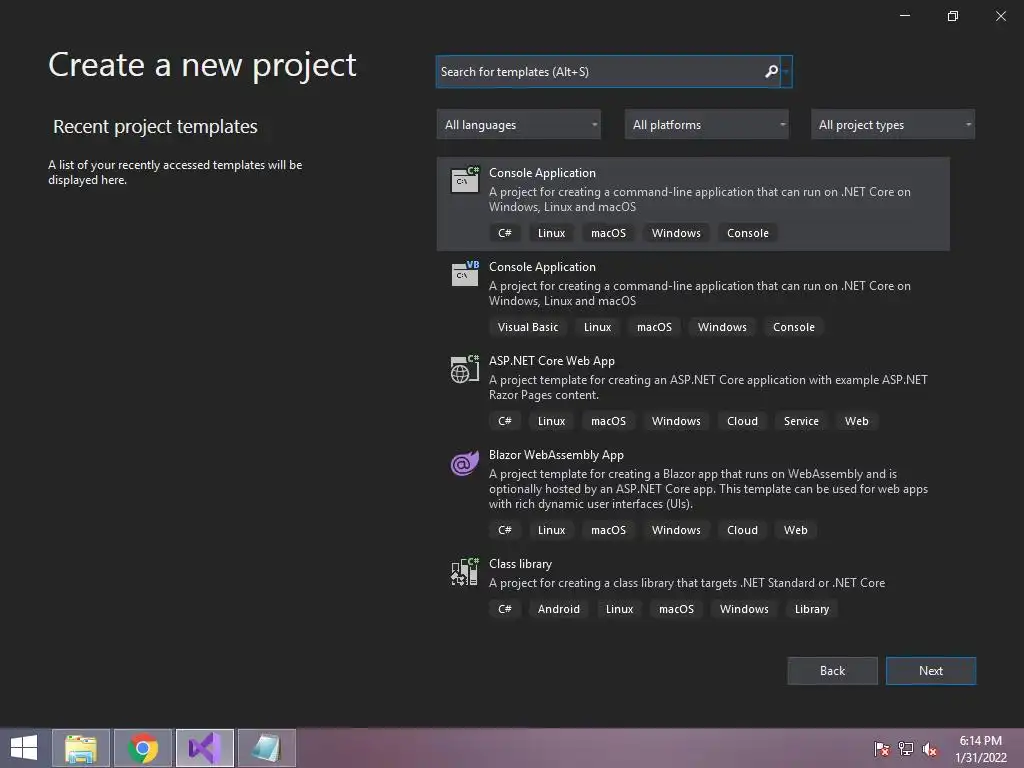Screen dimensions: 1024x768
Task: Select the VB Console Application icon
Action: point(464,274)
